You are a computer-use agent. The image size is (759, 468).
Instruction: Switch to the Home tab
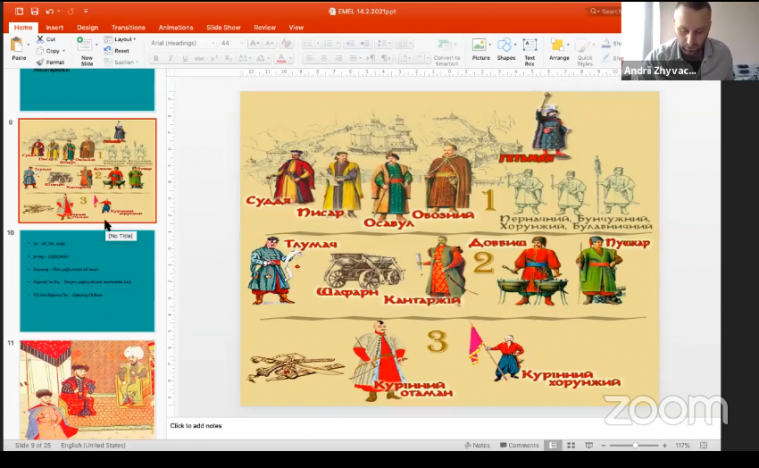tap(23, 28)
